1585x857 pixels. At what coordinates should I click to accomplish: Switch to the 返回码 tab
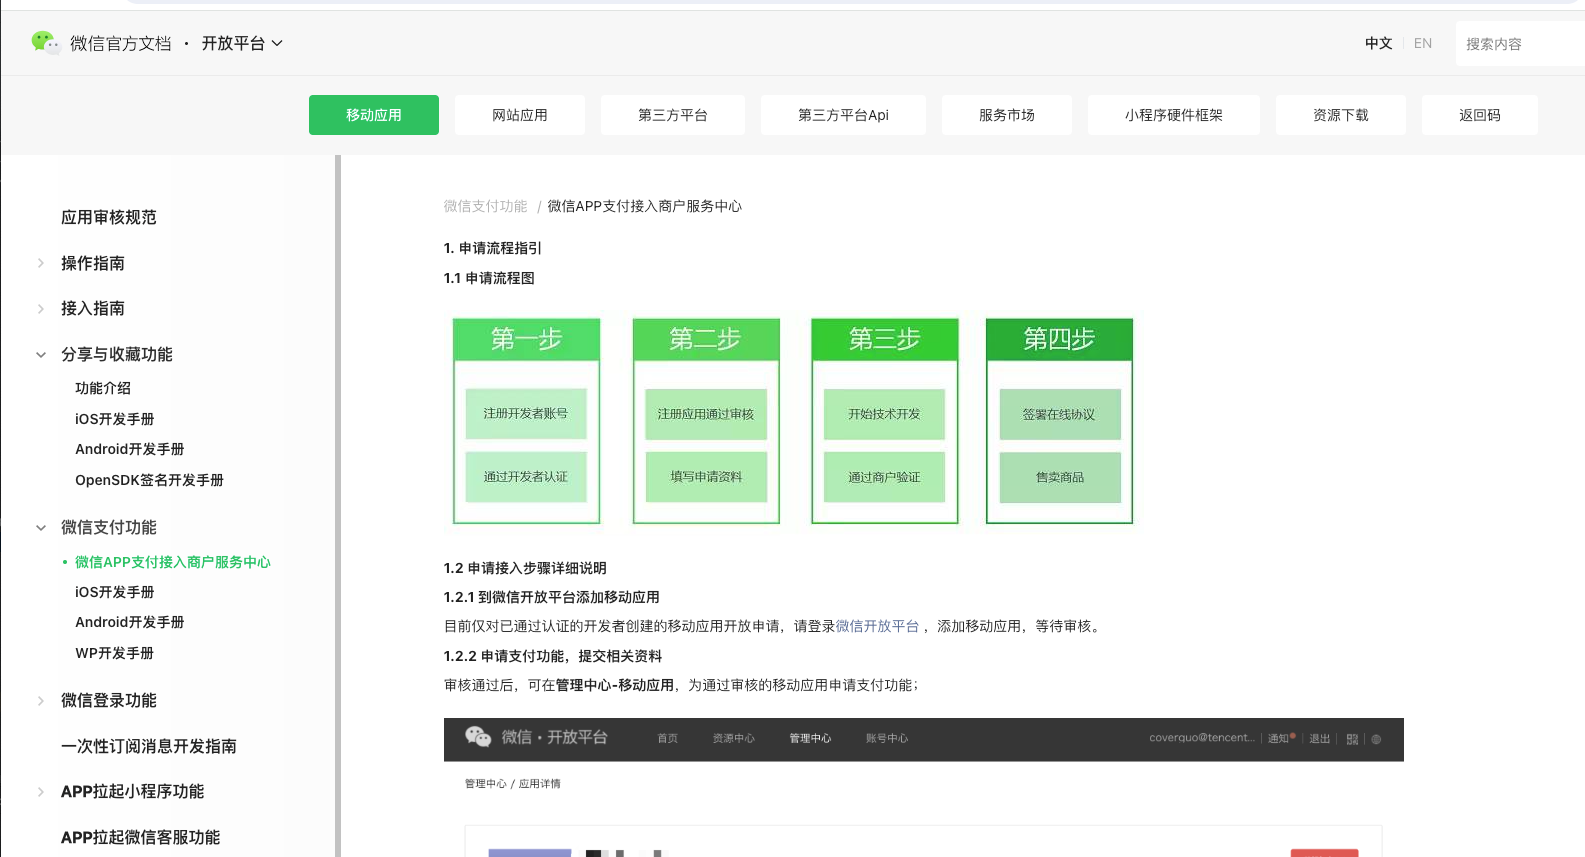[1480, 115]
